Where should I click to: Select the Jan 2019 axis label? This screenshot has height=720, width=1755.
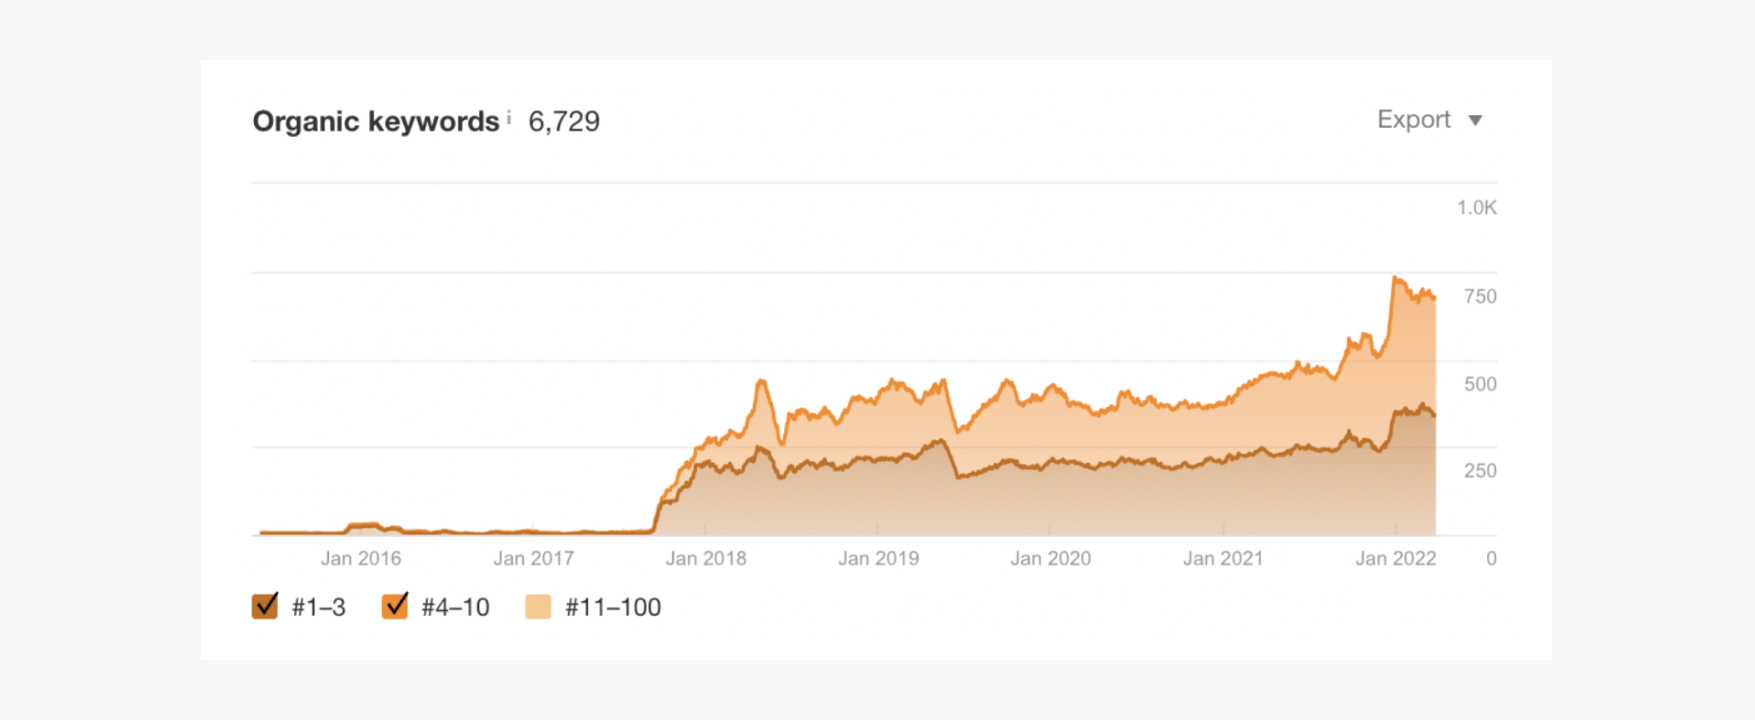[x=878, y=558]
